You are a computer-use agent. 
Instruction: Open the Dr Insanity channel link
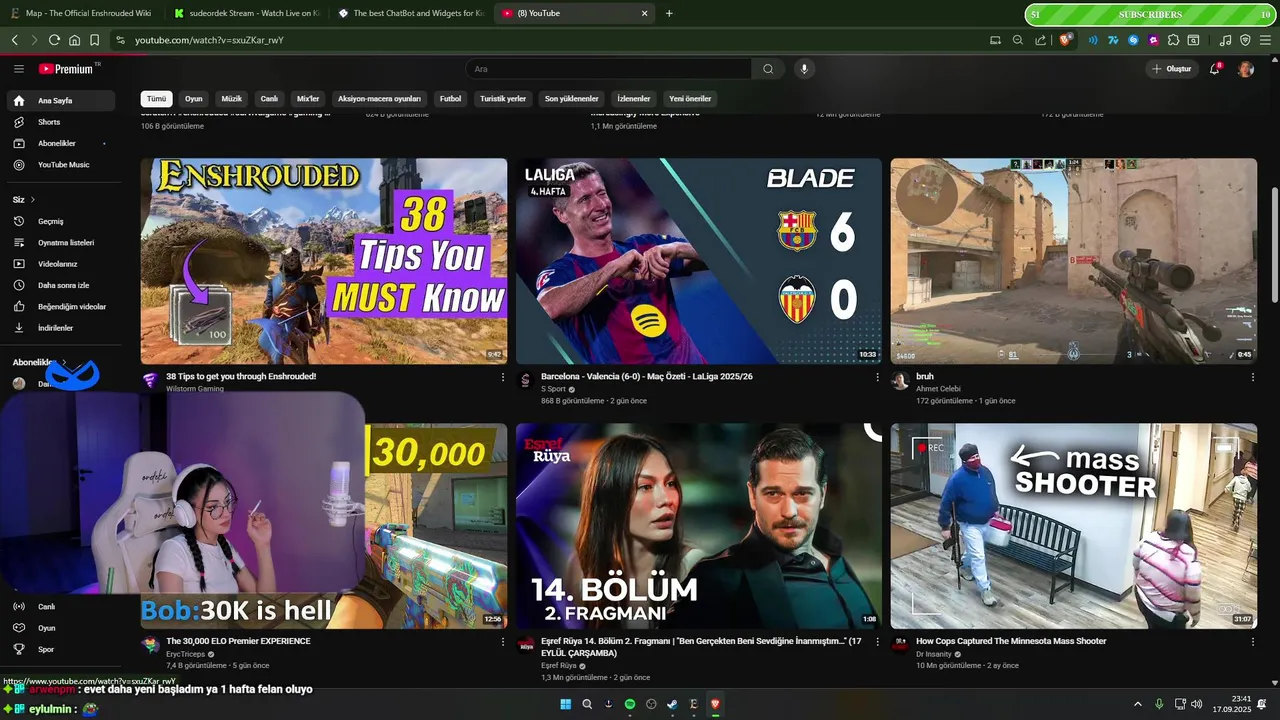(934, 654)
